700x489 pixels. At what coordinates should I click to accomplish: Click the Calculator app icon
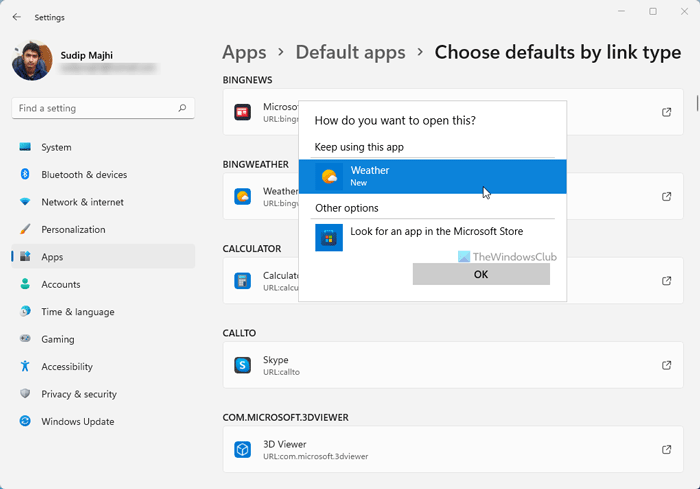[242, 281]
